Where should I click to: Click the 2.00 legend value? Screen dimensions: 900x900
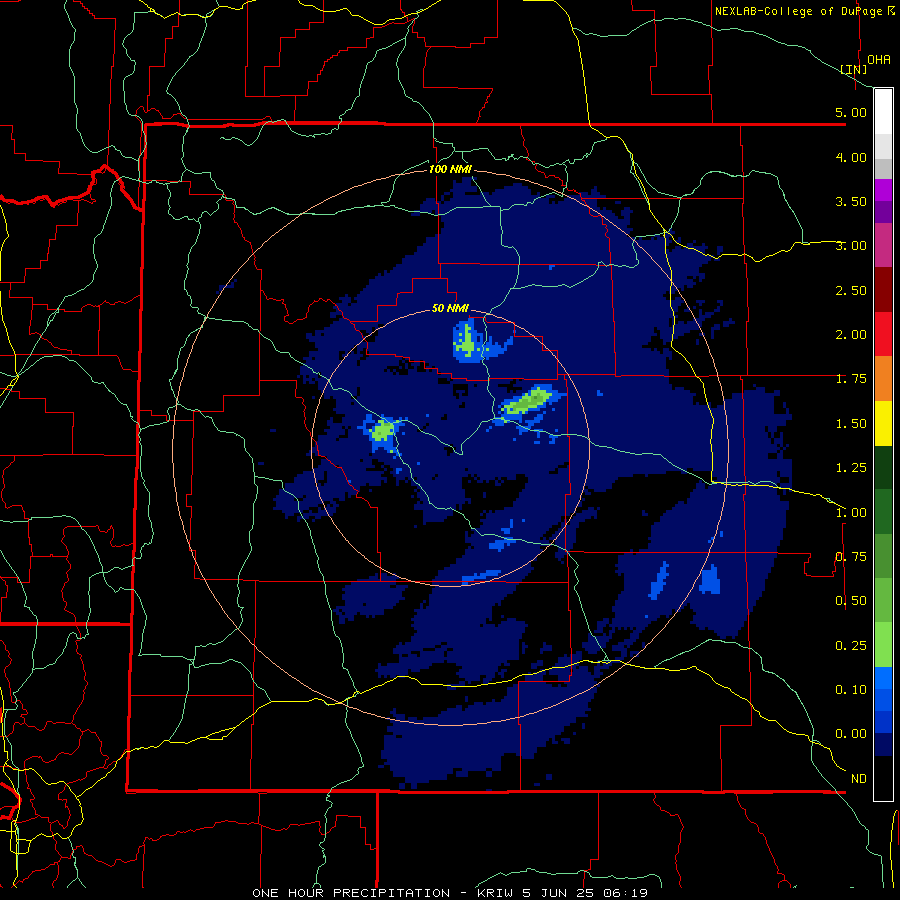pyautogui.click(x=851, y=335)
